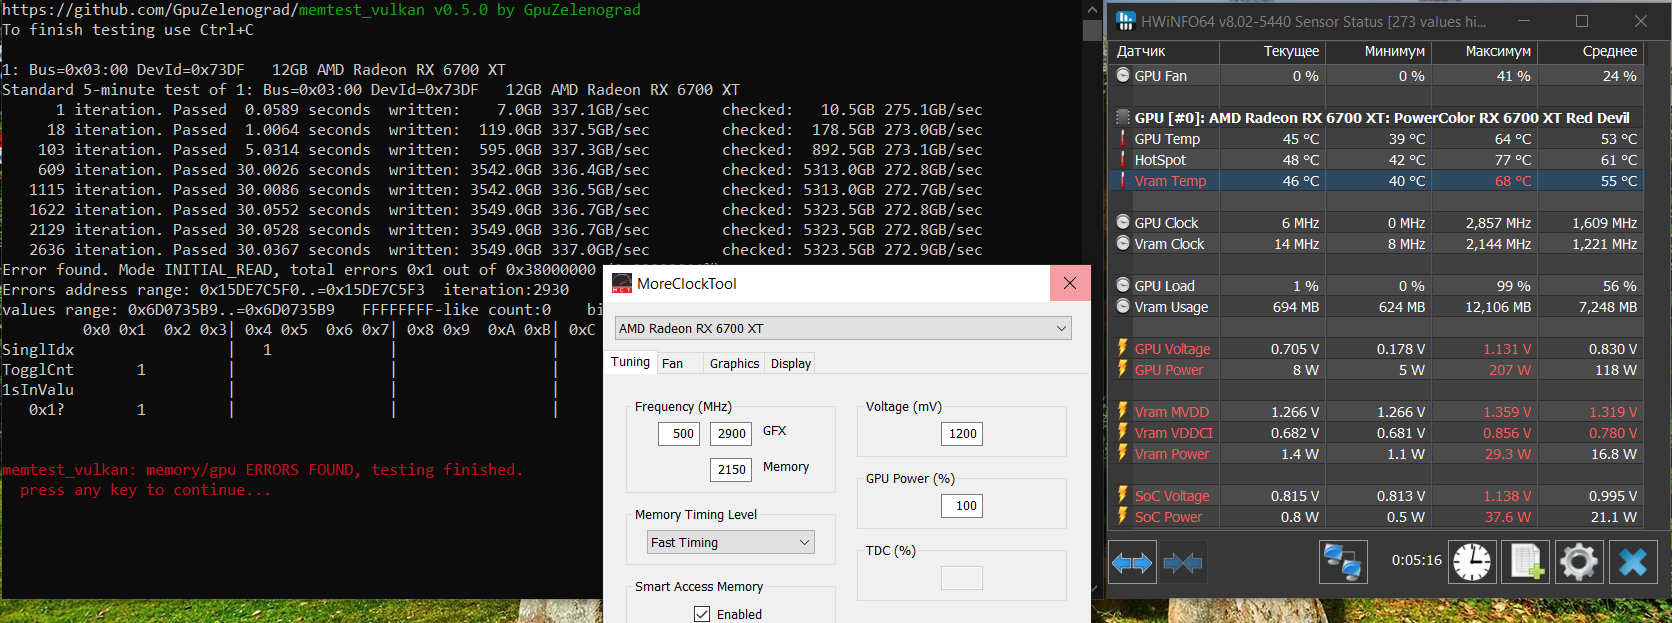Click the console scrollbar up arrow
1672x623 pixels.
[x=1091, y=10]
